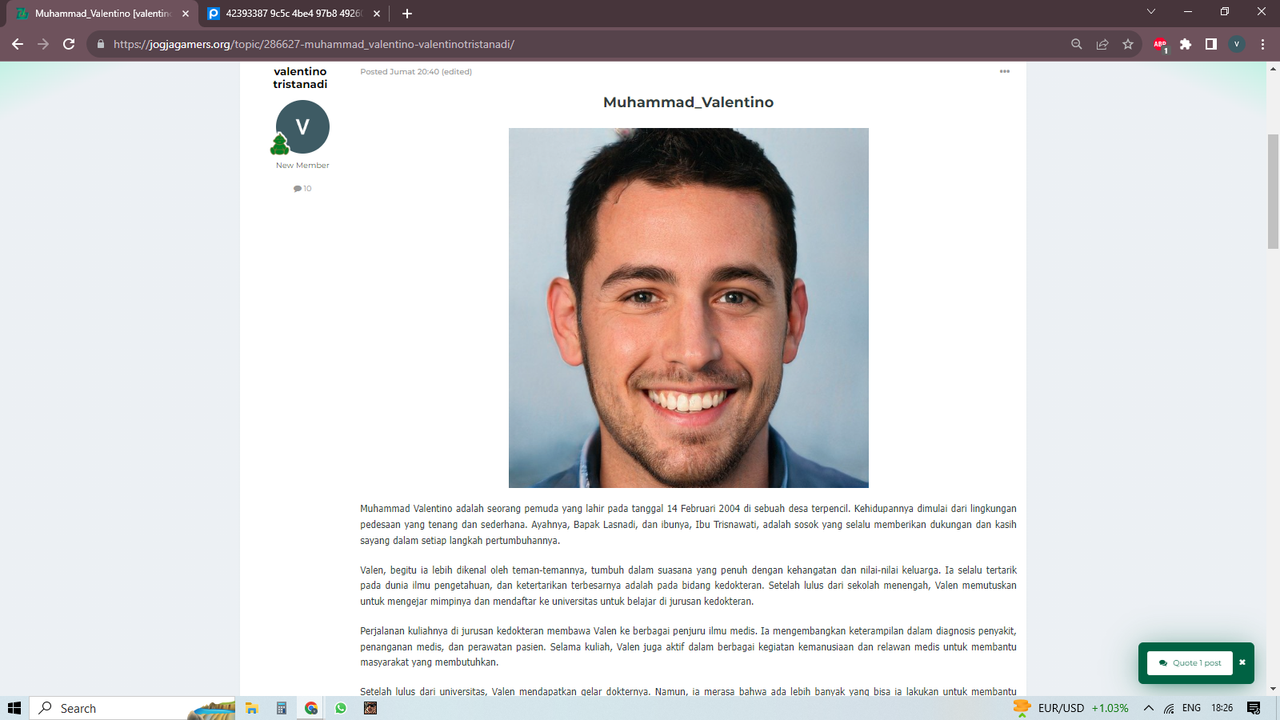This screenshot has width=1280, height=720.
Task: Open post options three-dot menu
Action: 1004,72
